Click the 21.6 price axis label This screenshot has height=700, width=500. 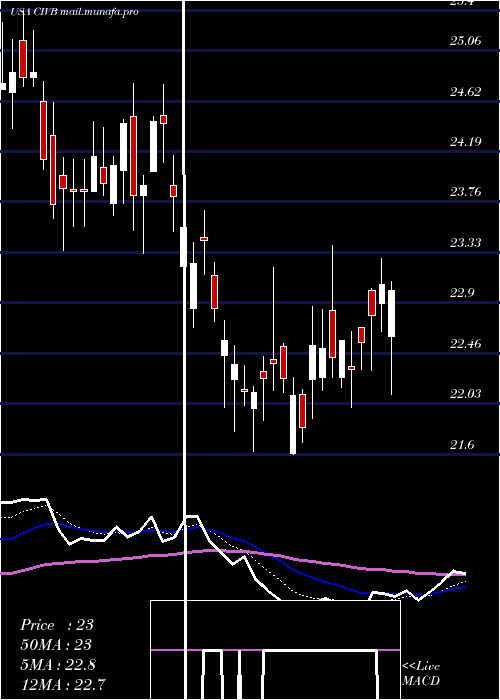pyautogui.click(x=462, y=445)
